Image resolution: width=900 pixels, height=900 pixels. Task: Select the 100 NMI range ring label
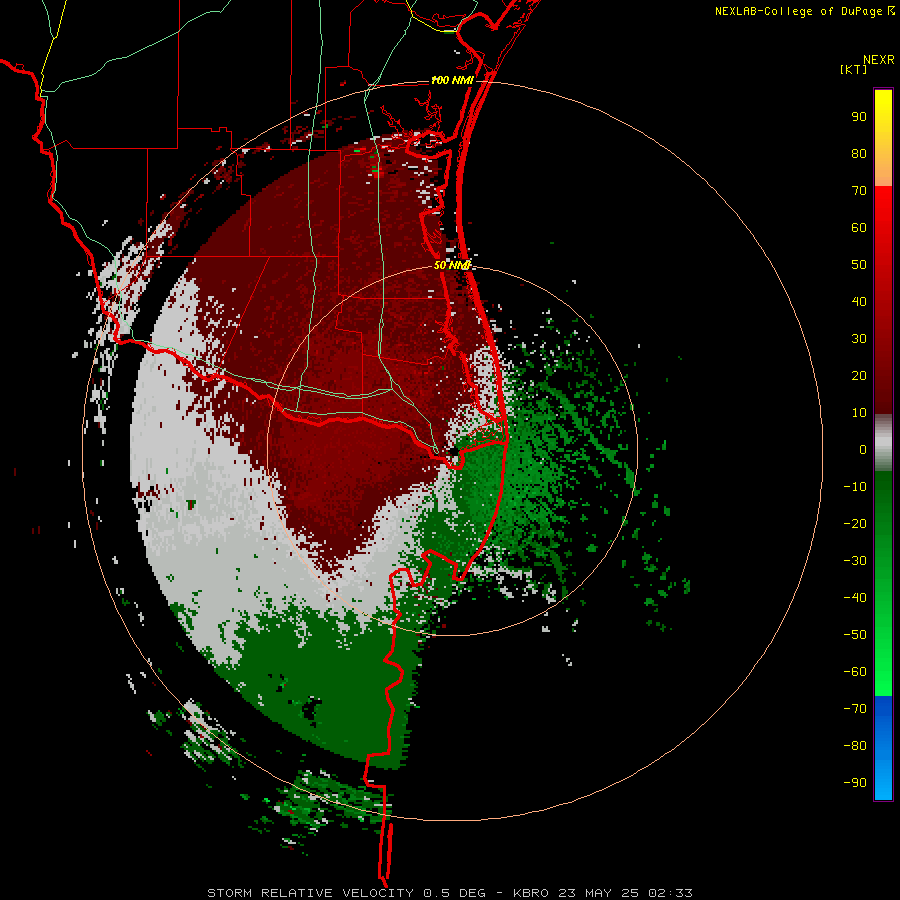pos(452,80)
